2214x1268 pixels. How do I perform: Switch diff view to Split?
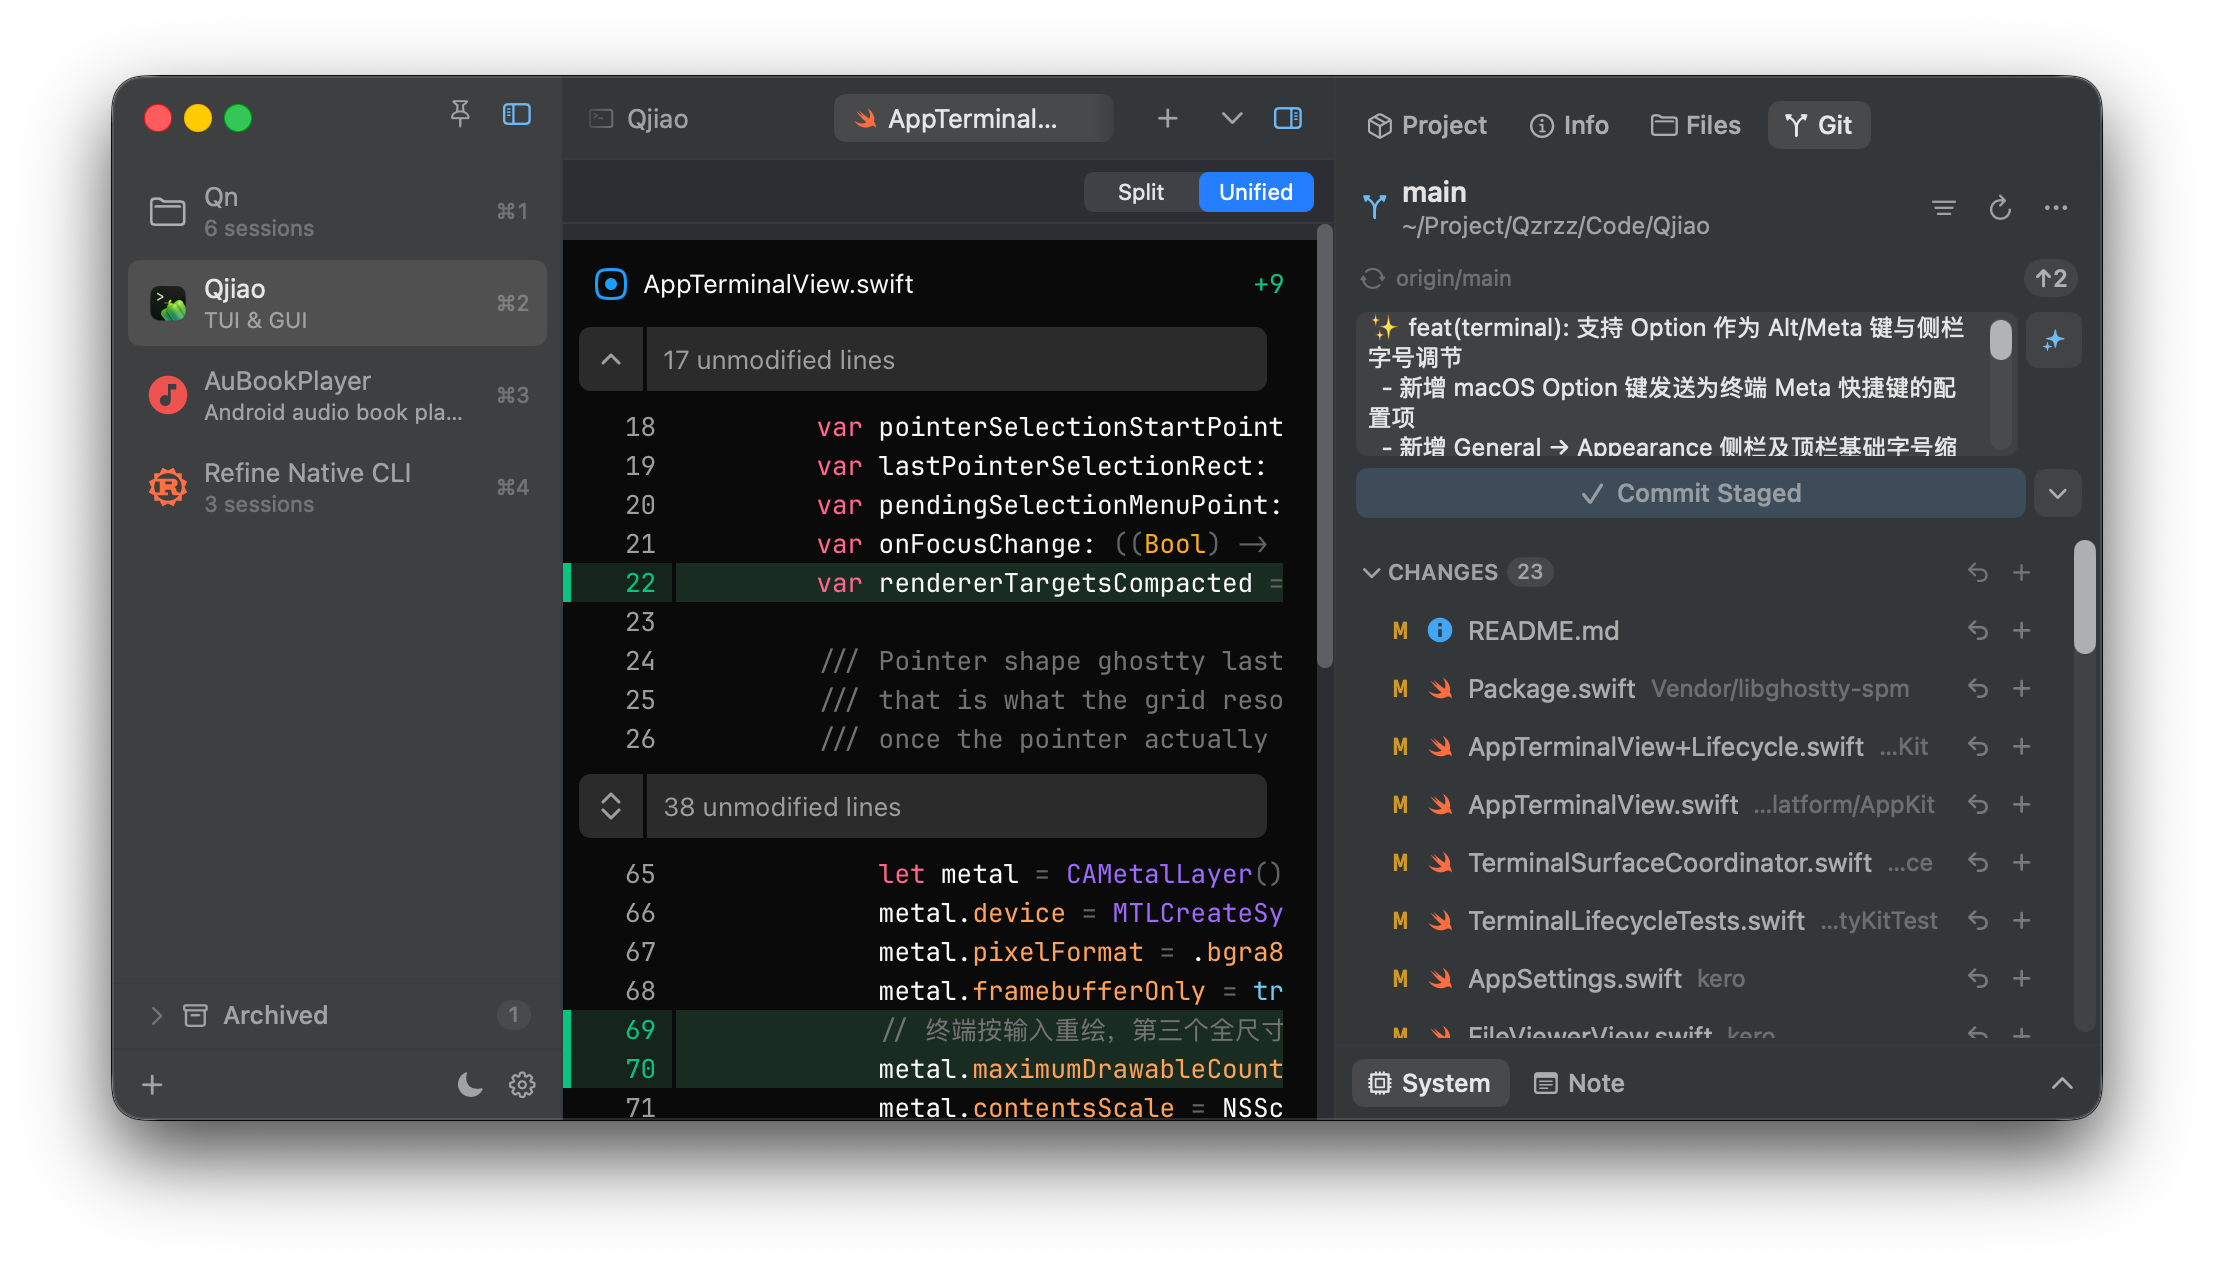tap(1141, 192)
